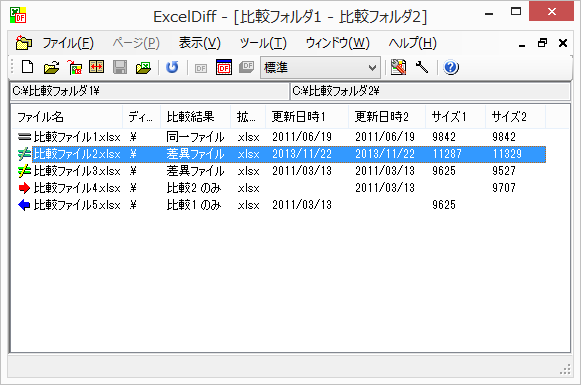Click the grayed DF toolbar icon
581x385 pixels.
pos(201,68)
